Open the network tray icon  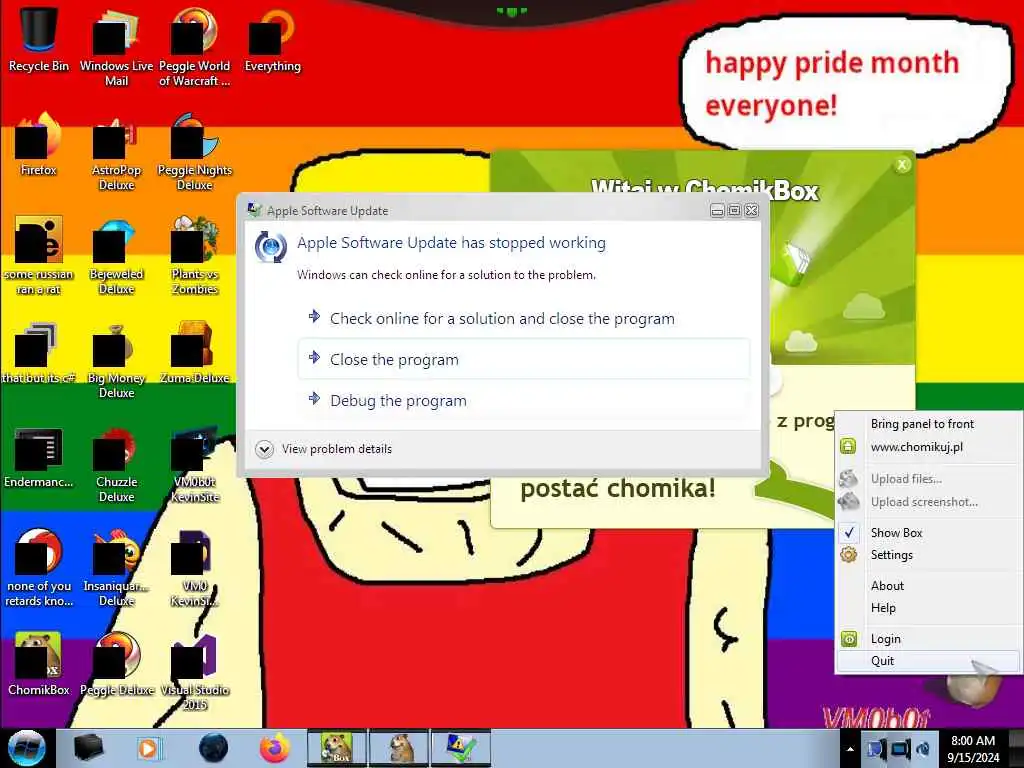pyautogui.click(x=901, y=749)
